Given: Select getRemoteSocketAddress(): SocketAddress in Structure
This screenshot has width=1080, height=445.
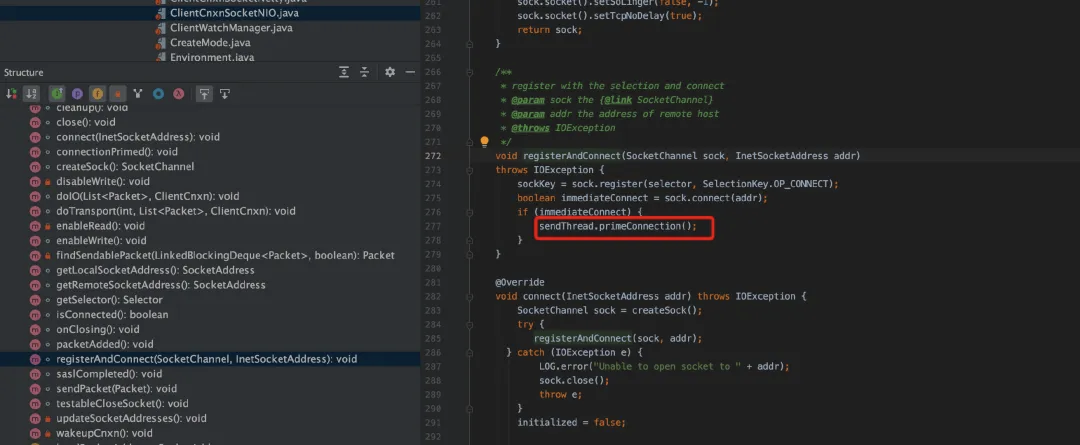Looking at the screenshot, I should pyautogui.click(x=160, y=285).
